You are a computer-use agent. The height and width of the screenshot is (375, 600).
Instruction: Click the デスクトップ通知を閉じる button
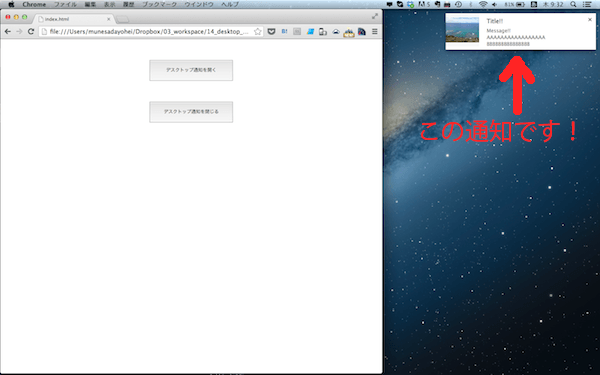(x=191, y=112)
